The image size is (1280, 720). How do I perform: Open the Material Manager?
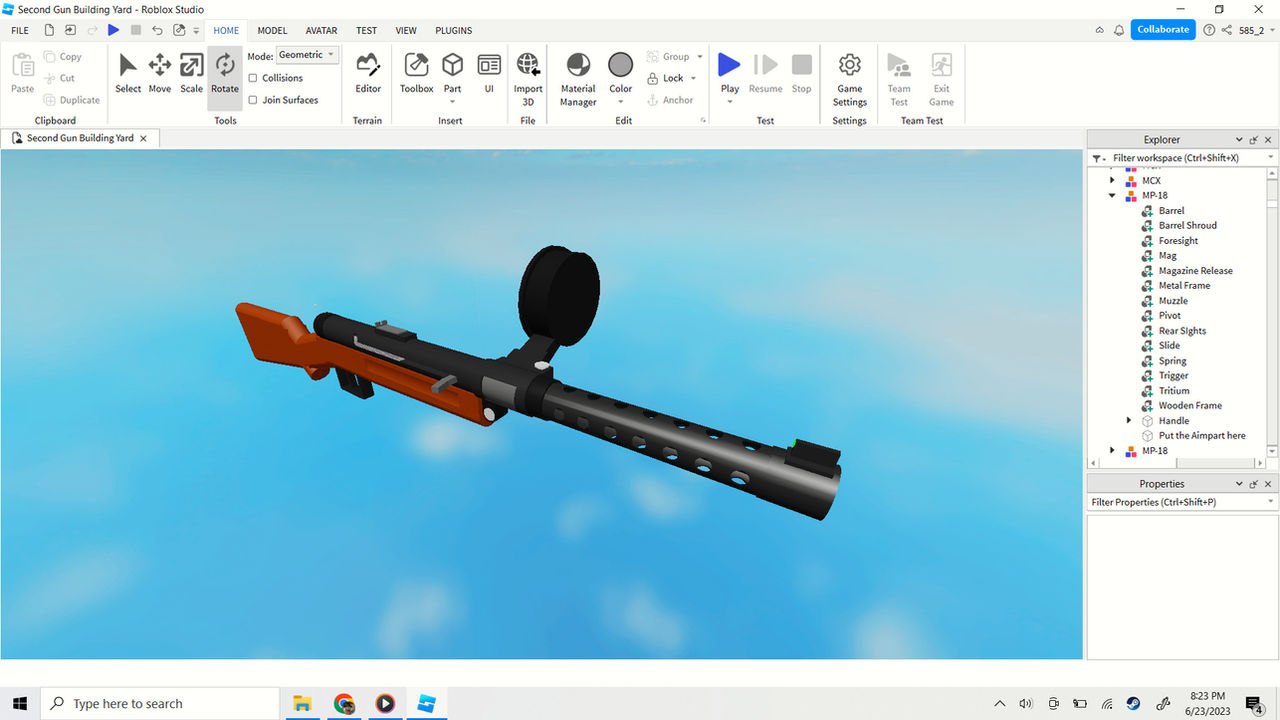pyautogui.click(x=578, y=80)
